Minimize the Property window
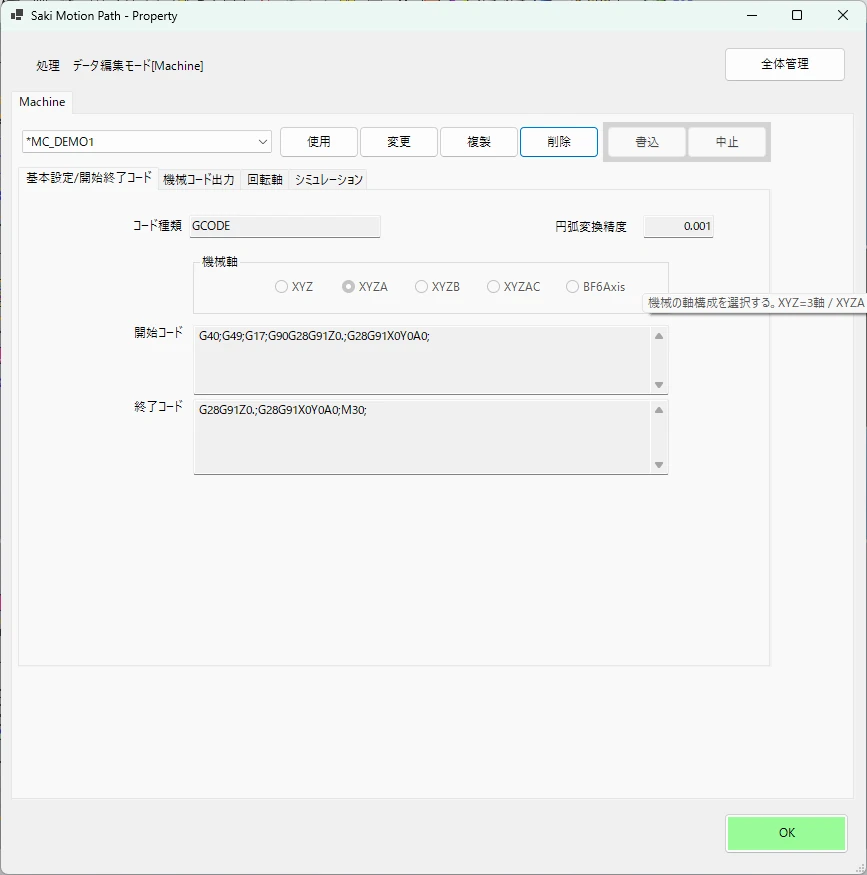The image size is (867, 875). (x=752, y=16)
